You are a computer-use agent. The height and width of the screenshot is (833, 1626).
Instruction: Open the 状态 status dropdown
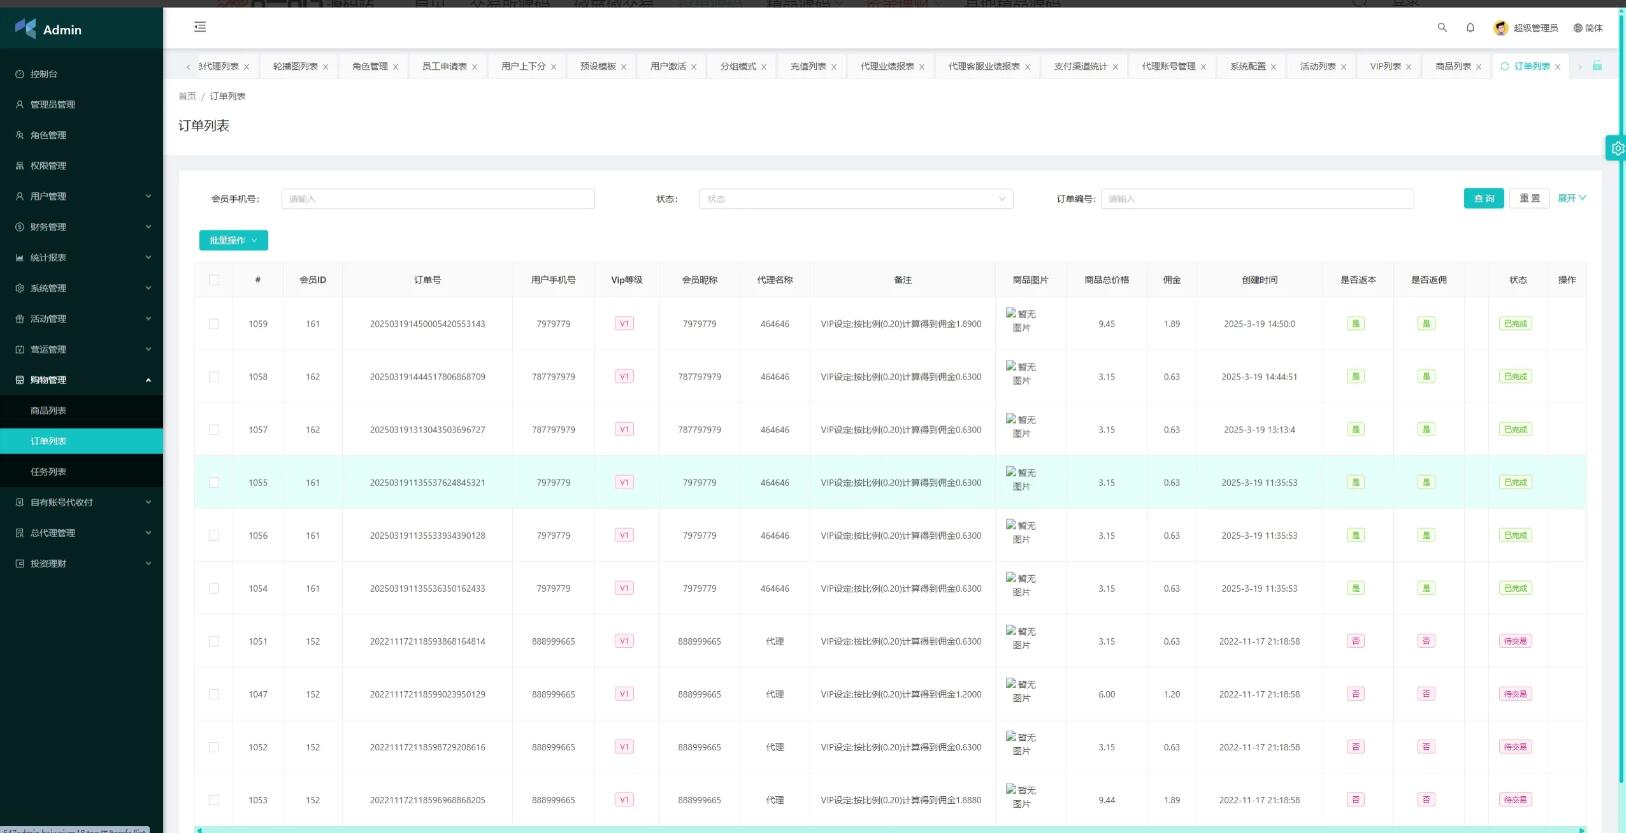click(x=856, y=199)
